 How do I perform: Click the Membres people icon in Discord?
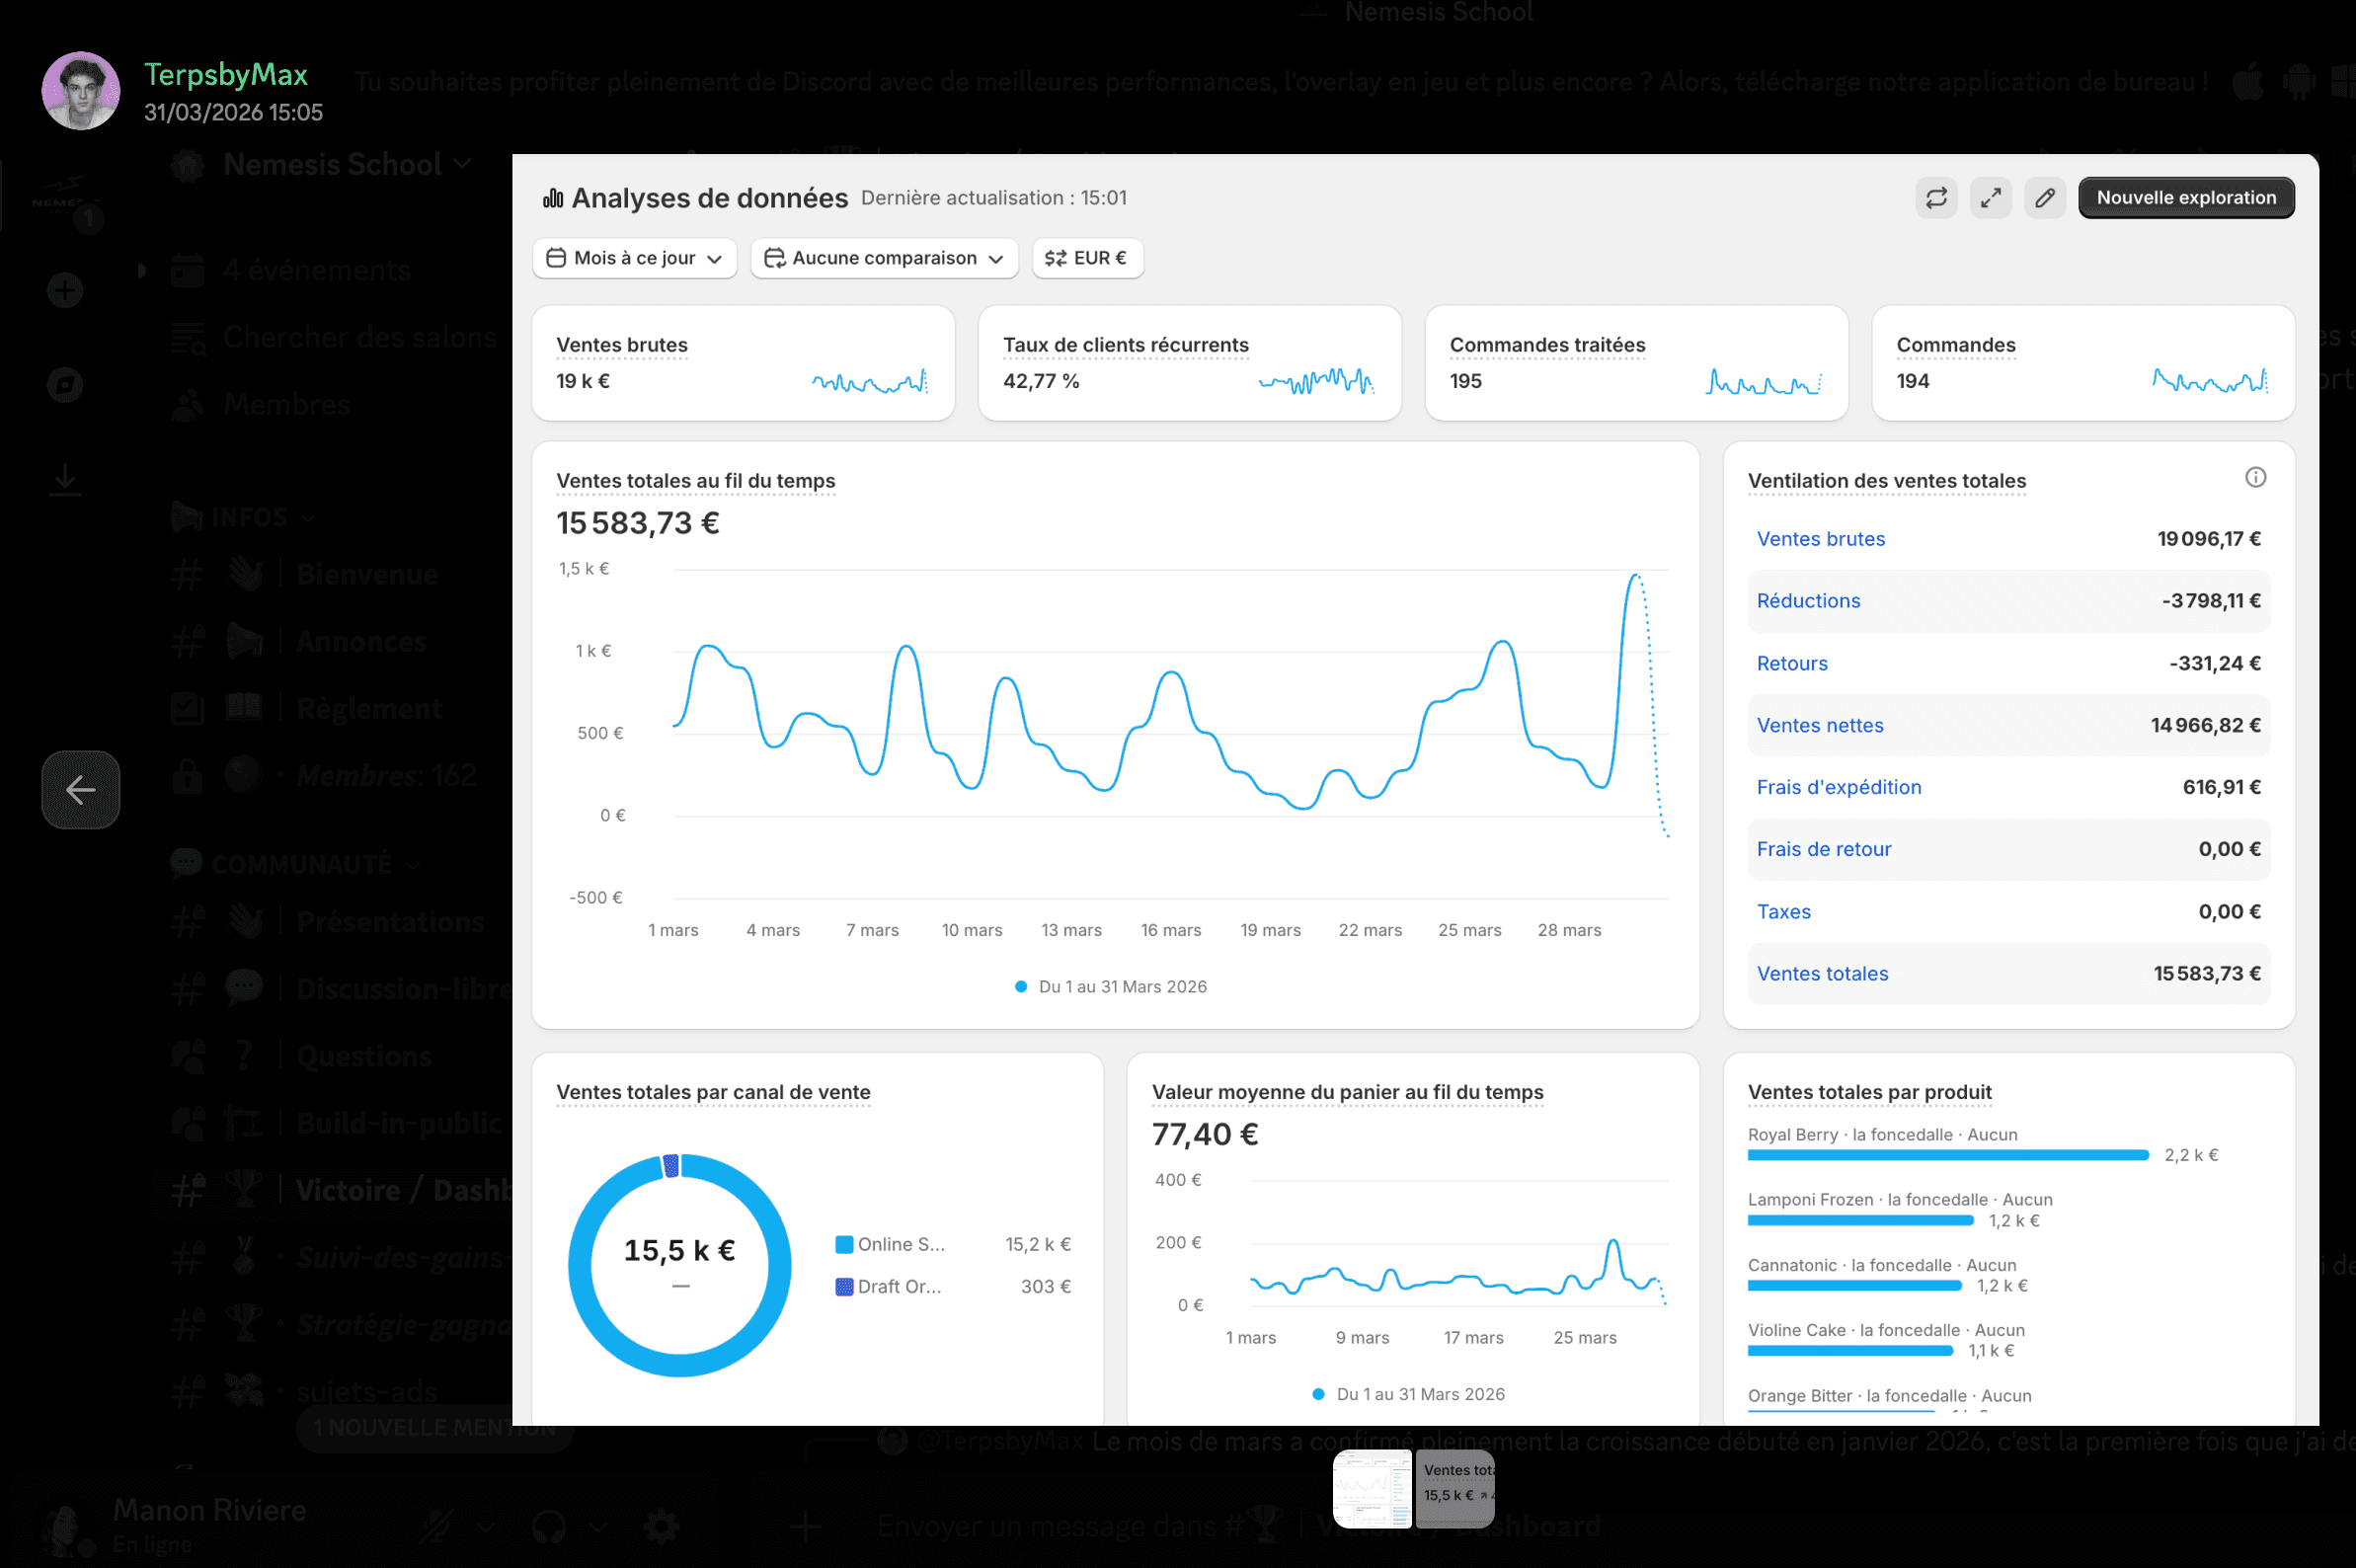(187, 404)
